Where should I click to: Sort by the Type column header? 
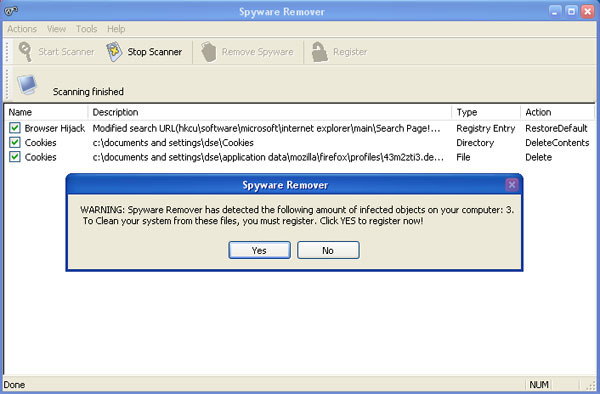point(486,112)
